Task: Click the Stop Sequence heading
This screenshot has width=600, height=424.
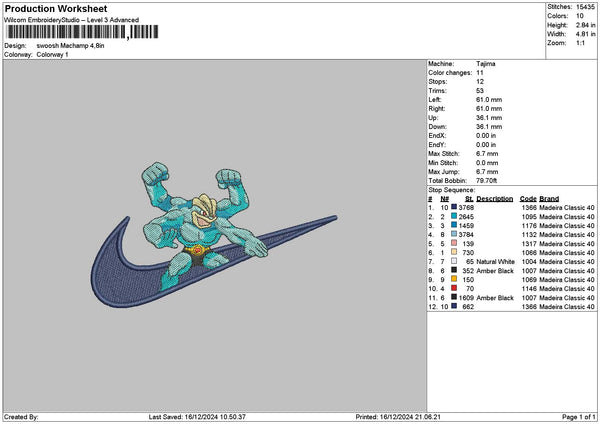Action: coord(452,190)
